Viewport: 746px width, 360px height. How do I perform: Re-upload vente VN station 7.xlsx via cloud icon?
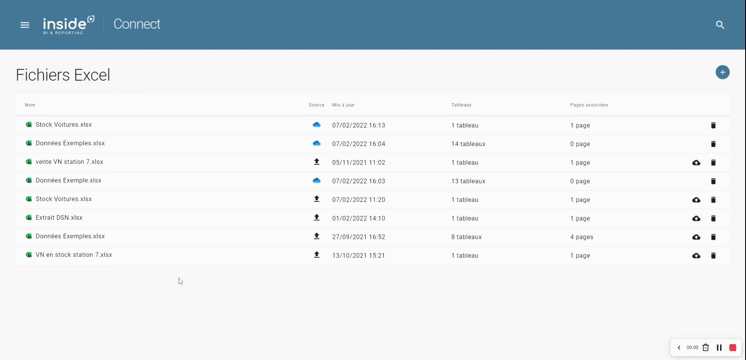(696, 163)
